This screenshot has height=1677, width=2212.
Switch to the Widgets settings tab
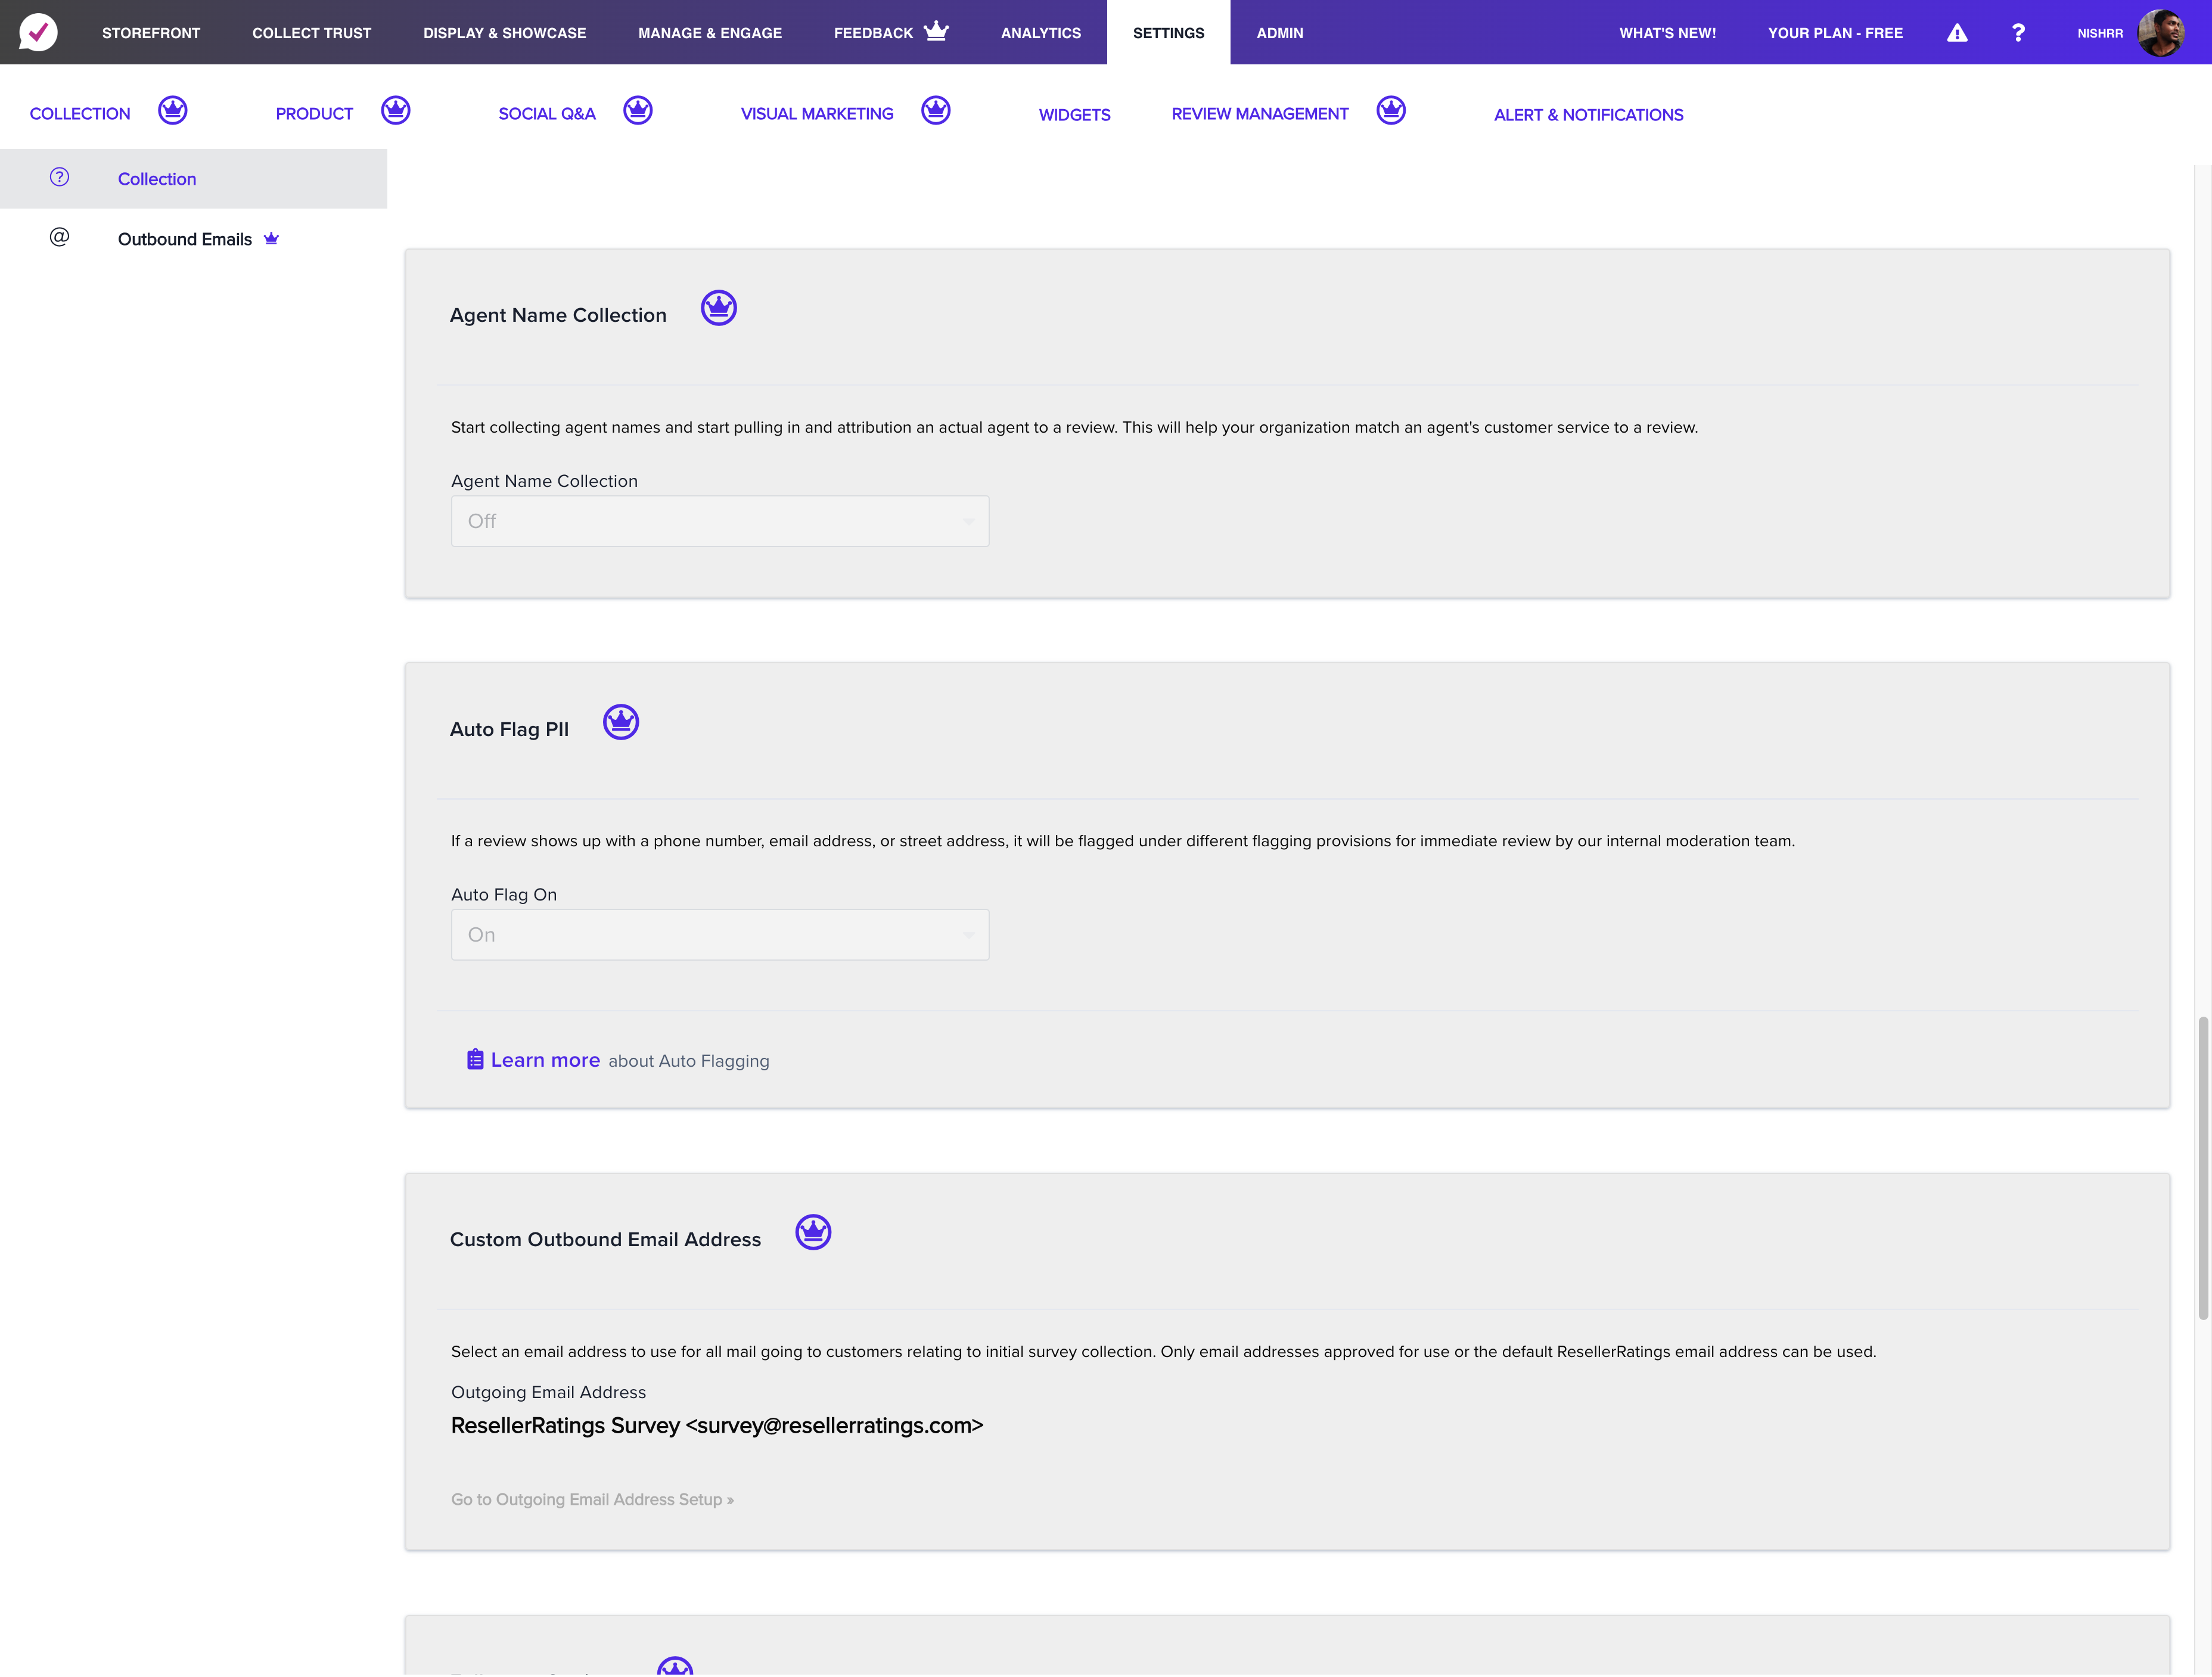point(1075,115)
